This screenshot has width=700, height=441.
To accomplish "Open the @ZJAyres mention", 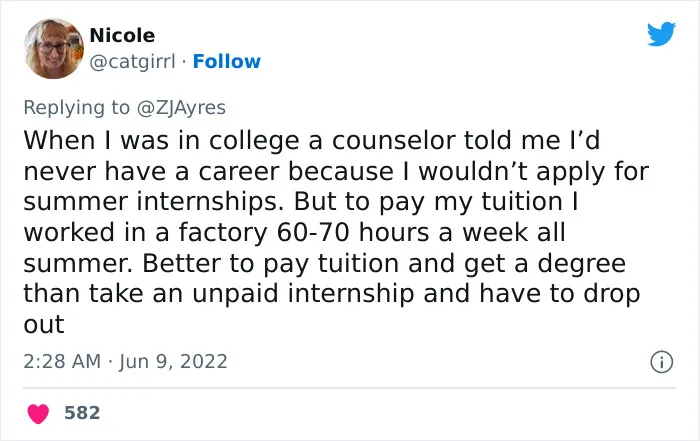I will tap(181, 108).
